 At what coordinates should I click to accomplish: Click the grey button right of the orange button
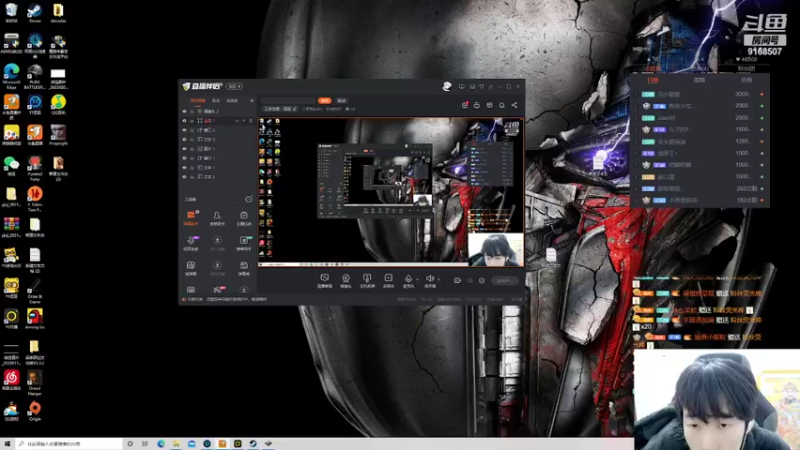coord(342,101)
